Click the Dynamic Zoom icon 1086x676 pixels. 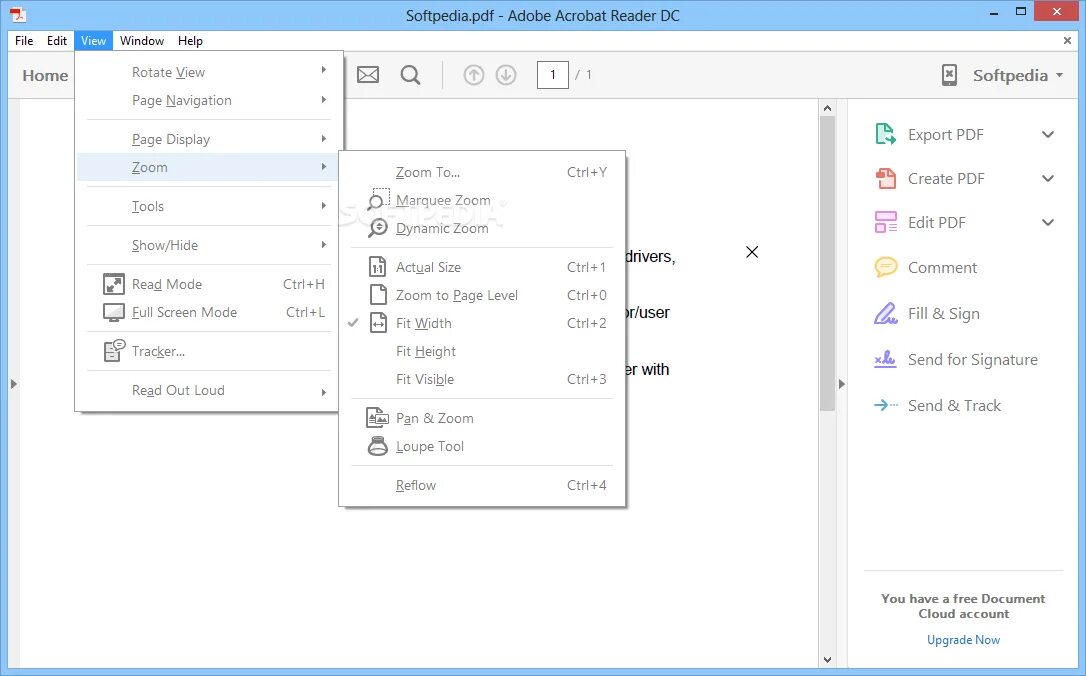(378, 228)
